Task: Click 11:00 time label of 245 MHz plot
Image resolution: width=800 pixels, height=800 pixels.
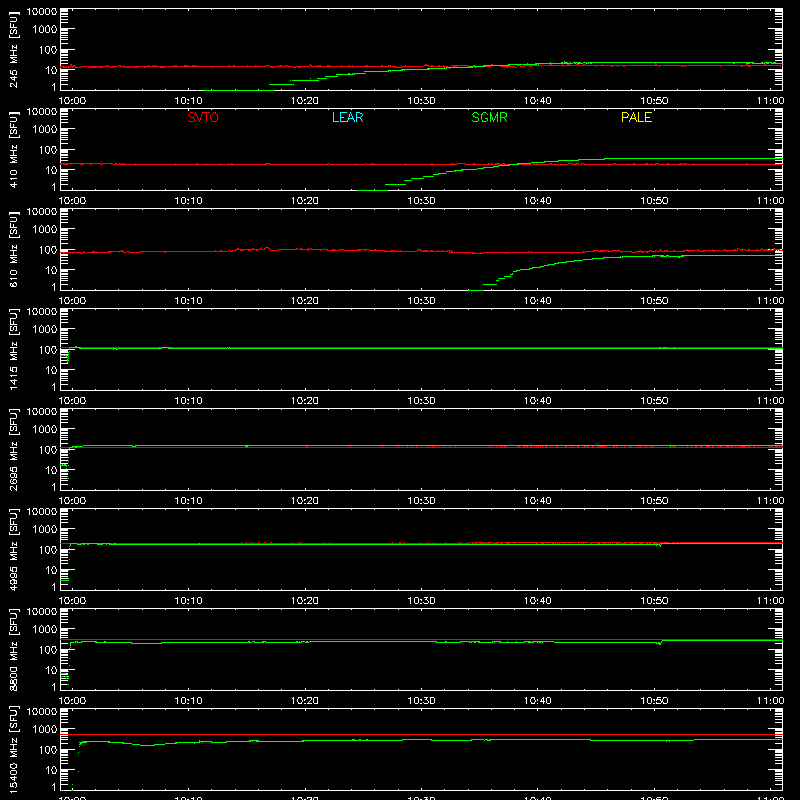Action: [x=770, y=101]
